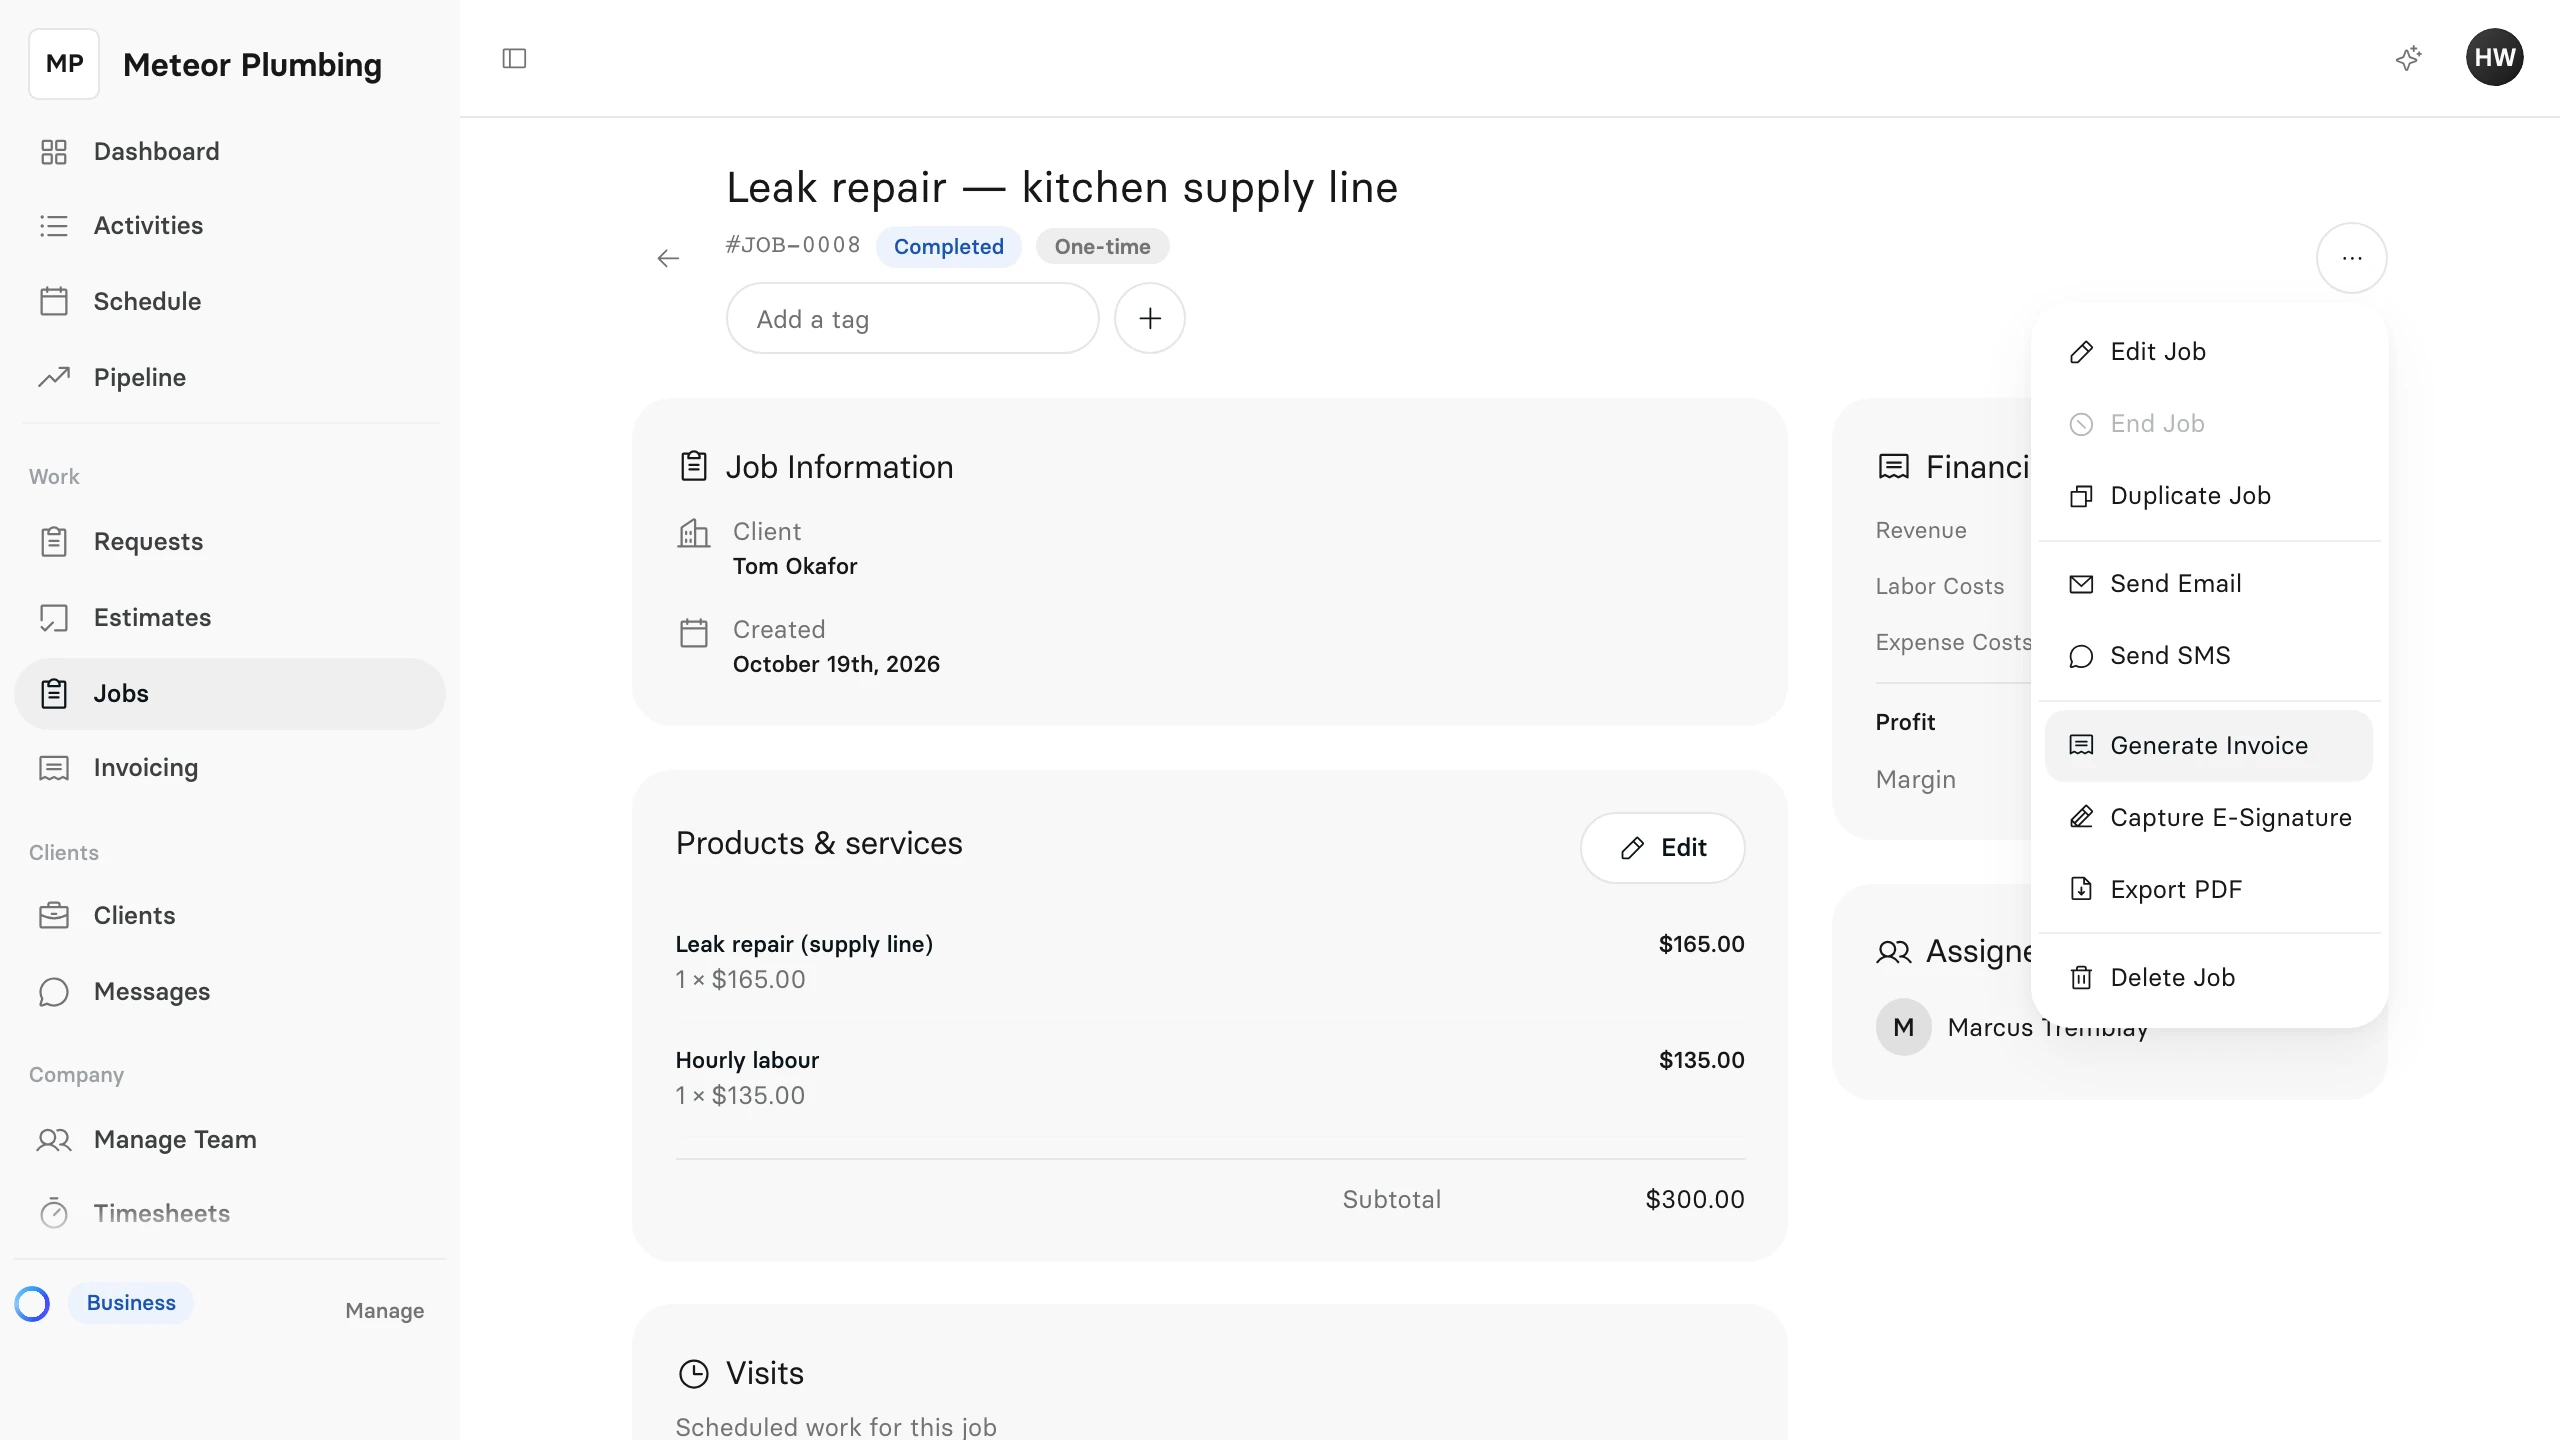Click the plus button beside tag field
Image resolution: width=2560 pixels, height=1440 pixels.
(1150, 319)
